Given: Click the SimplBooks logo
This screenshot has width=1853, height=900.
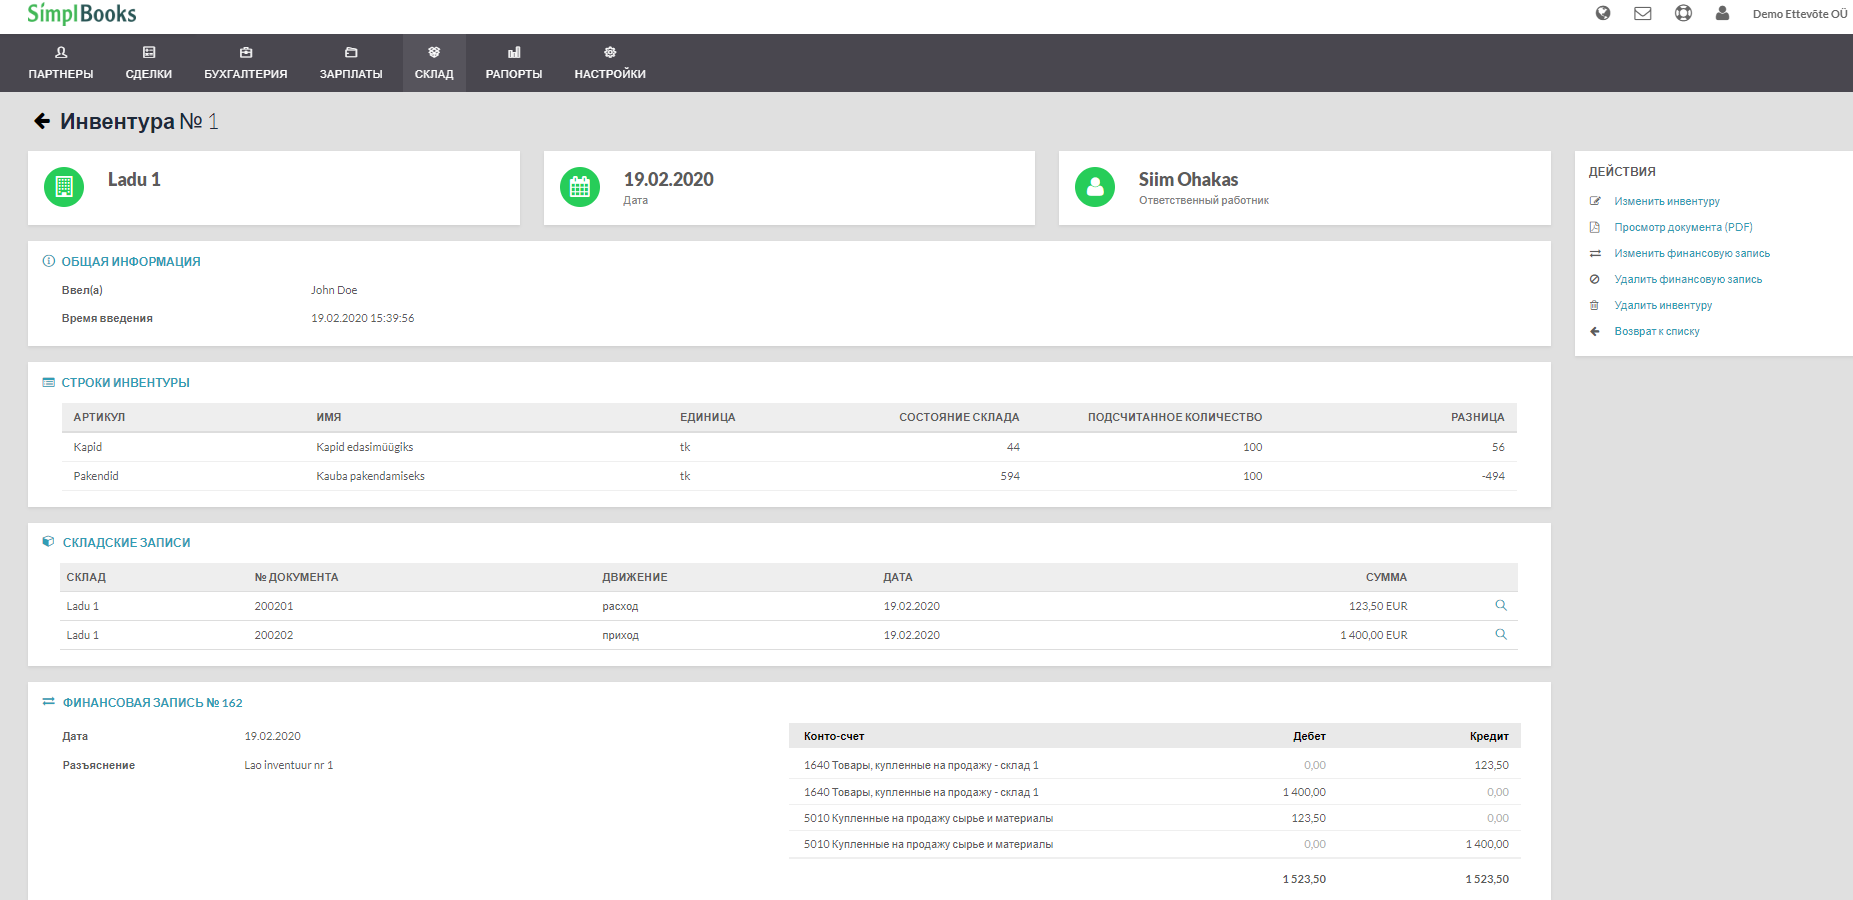Looking at the screenshot, I should [82, 14].
